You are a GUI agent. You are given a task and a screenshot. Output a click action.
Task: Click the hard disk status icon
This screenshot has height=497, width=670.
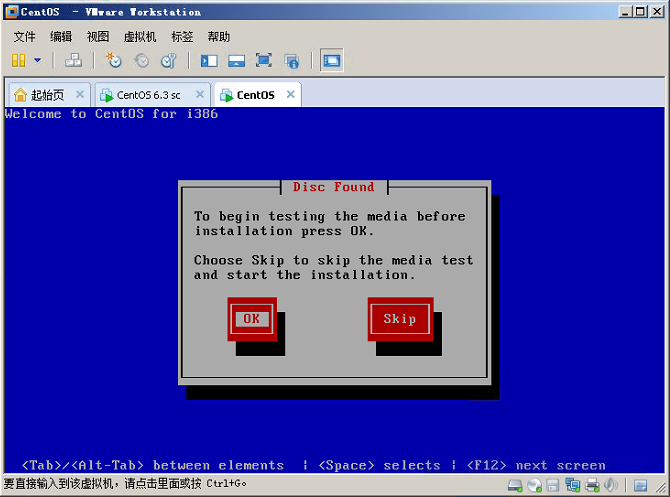(x=515, y=485)
